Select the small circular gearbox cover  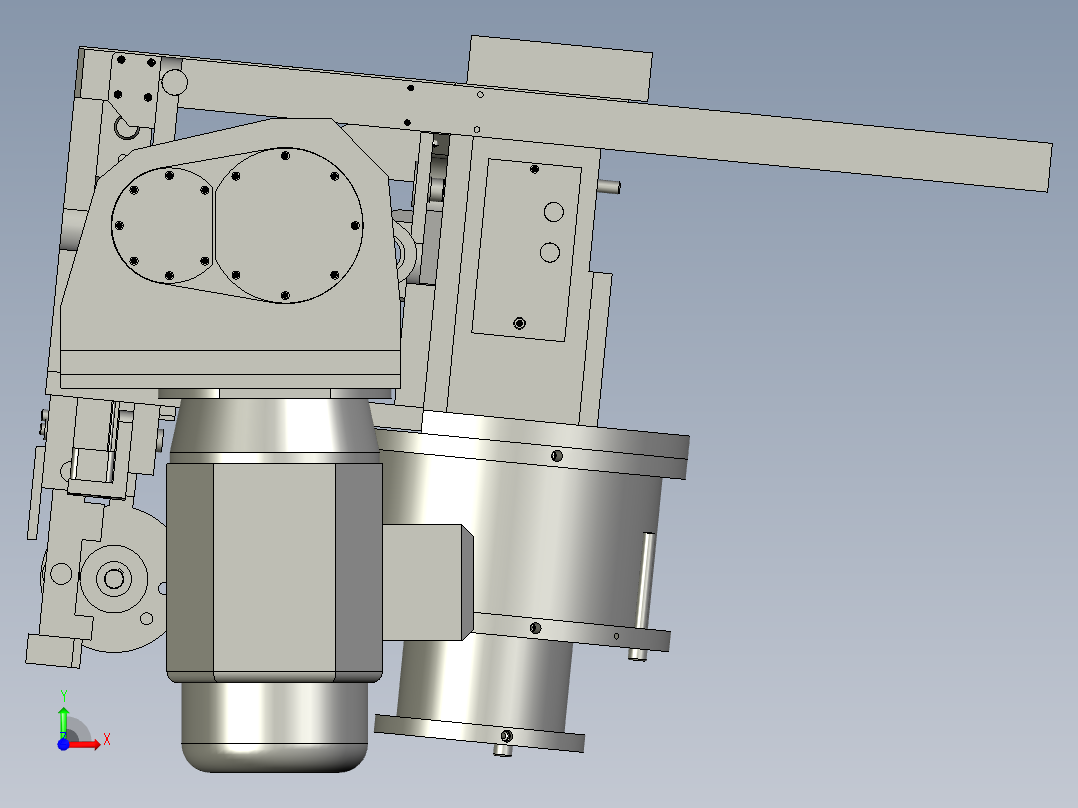[164, 226]
